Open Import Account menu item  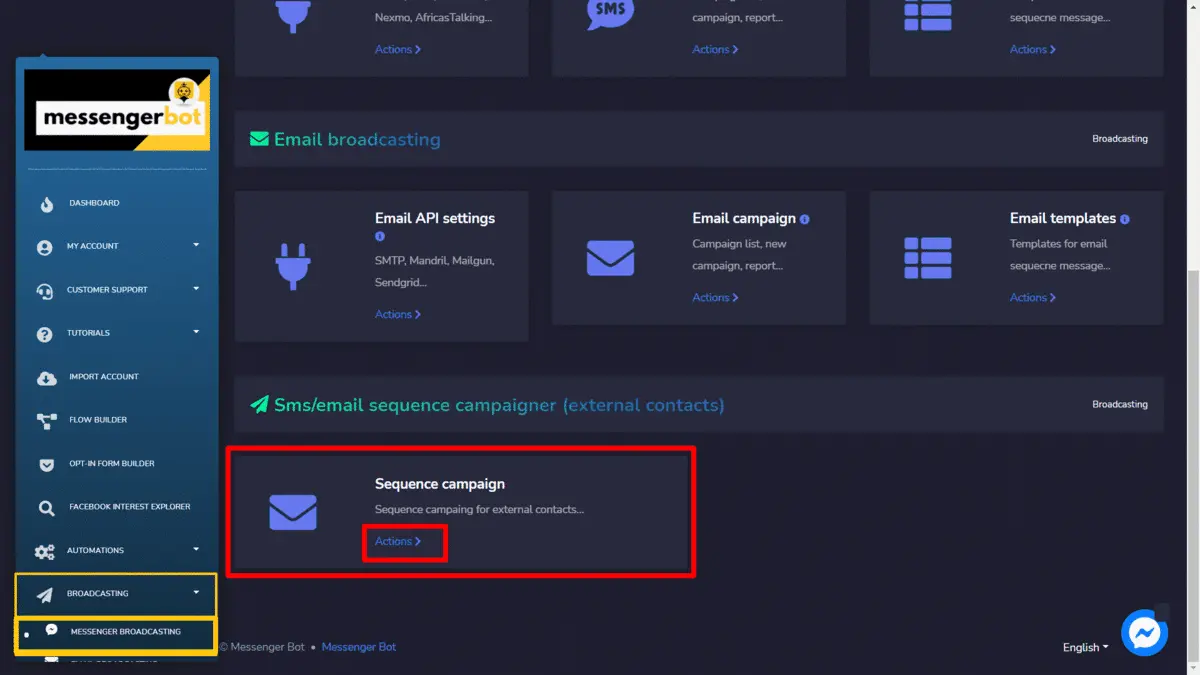pos(104,377)
